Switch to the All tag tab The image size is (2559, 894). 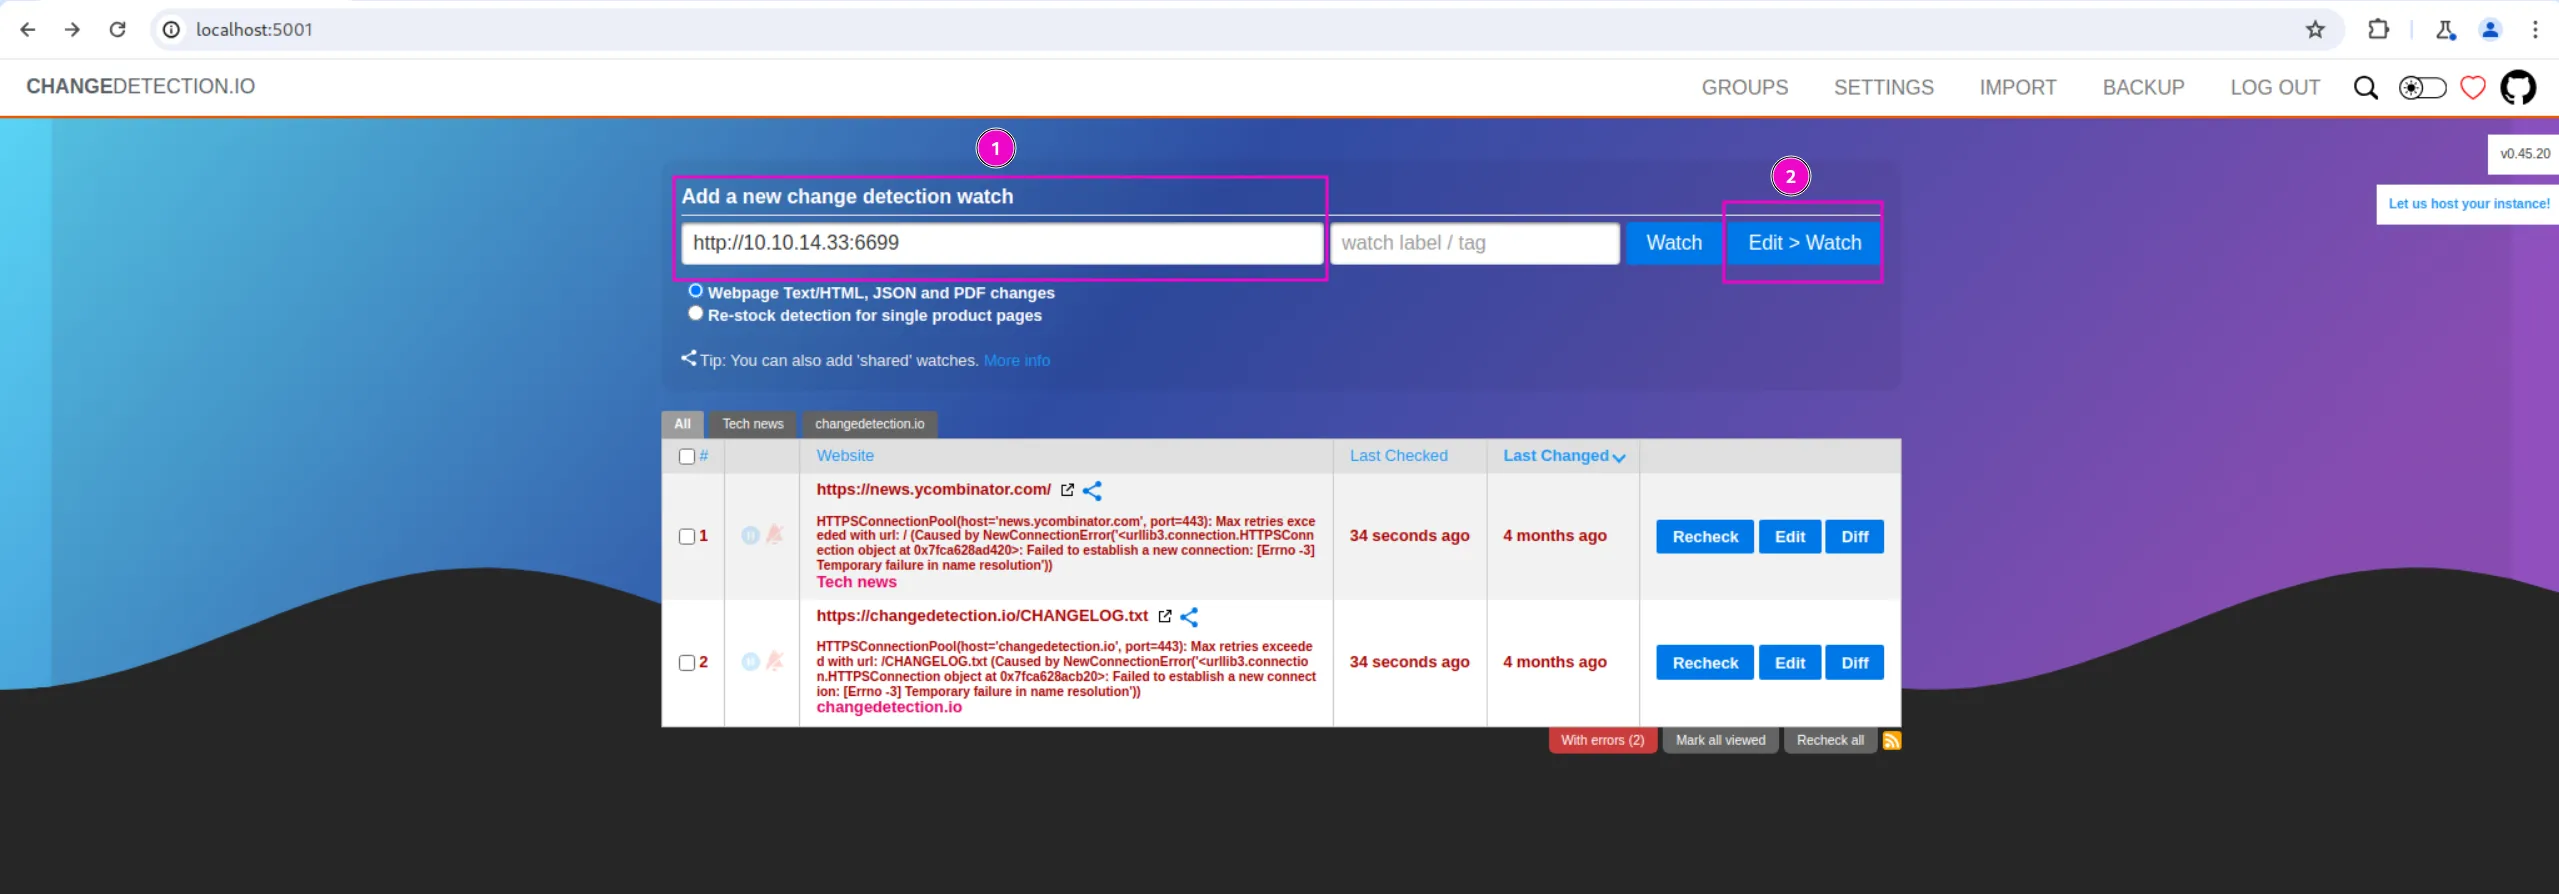tap(682, 424)
